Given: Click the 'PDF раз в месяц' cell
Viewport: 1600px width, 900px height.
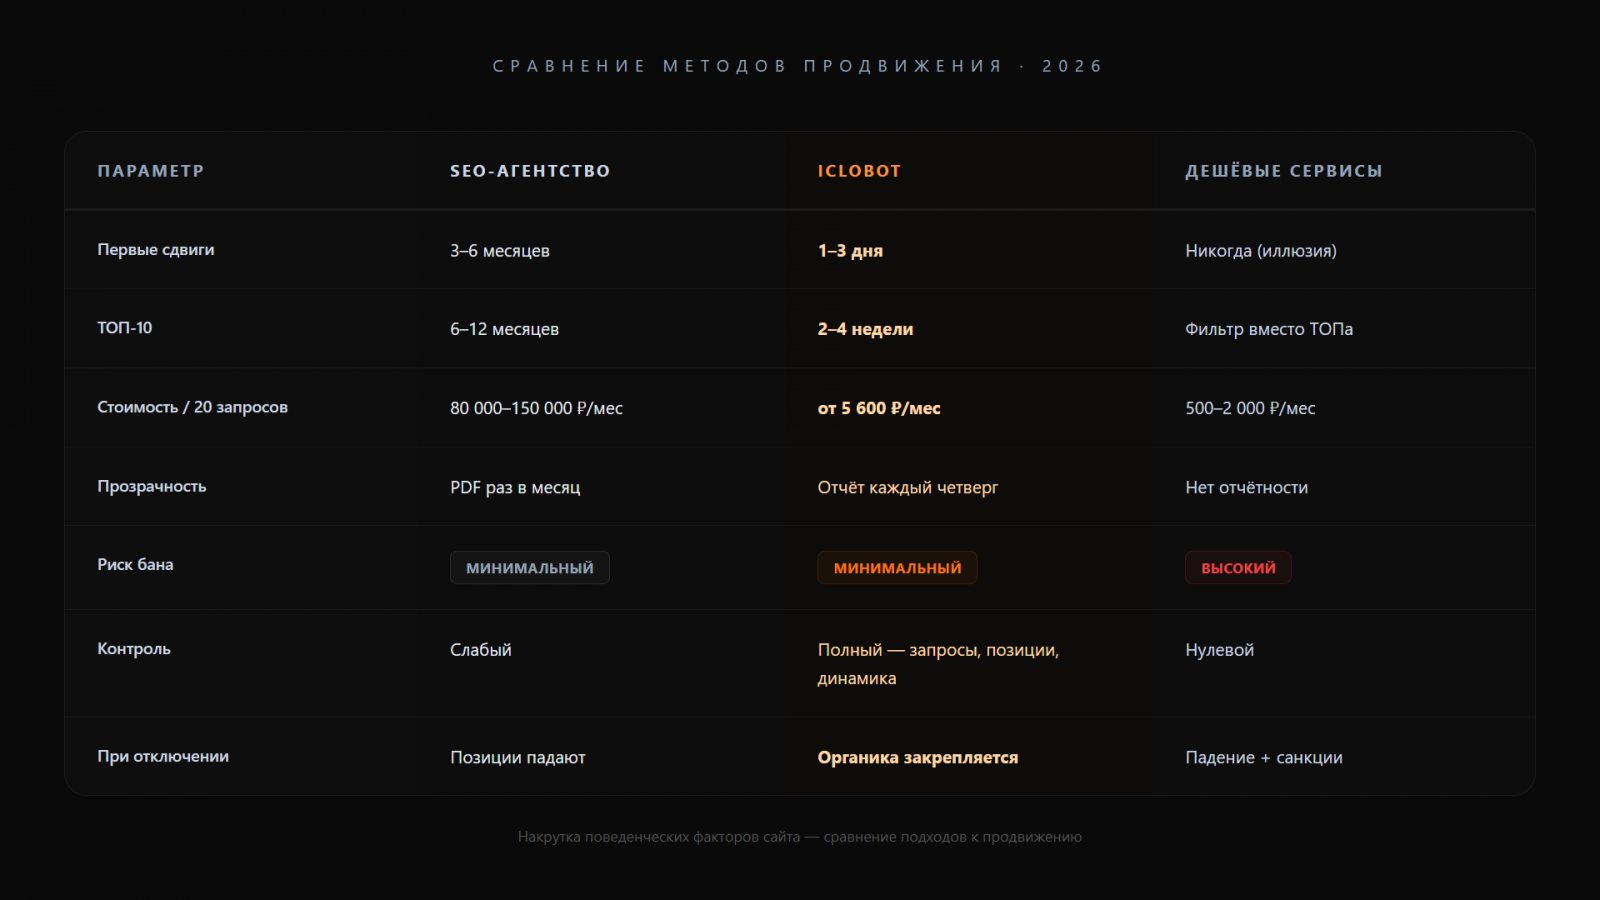Looking at the screenshot, I should click(515, 487).
